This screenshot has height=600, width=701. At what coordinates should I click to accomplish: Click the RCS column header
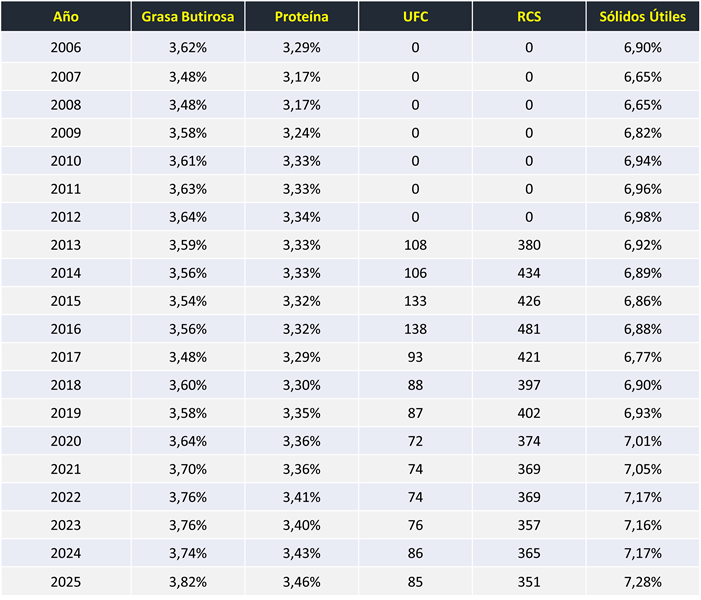point(528,17)
